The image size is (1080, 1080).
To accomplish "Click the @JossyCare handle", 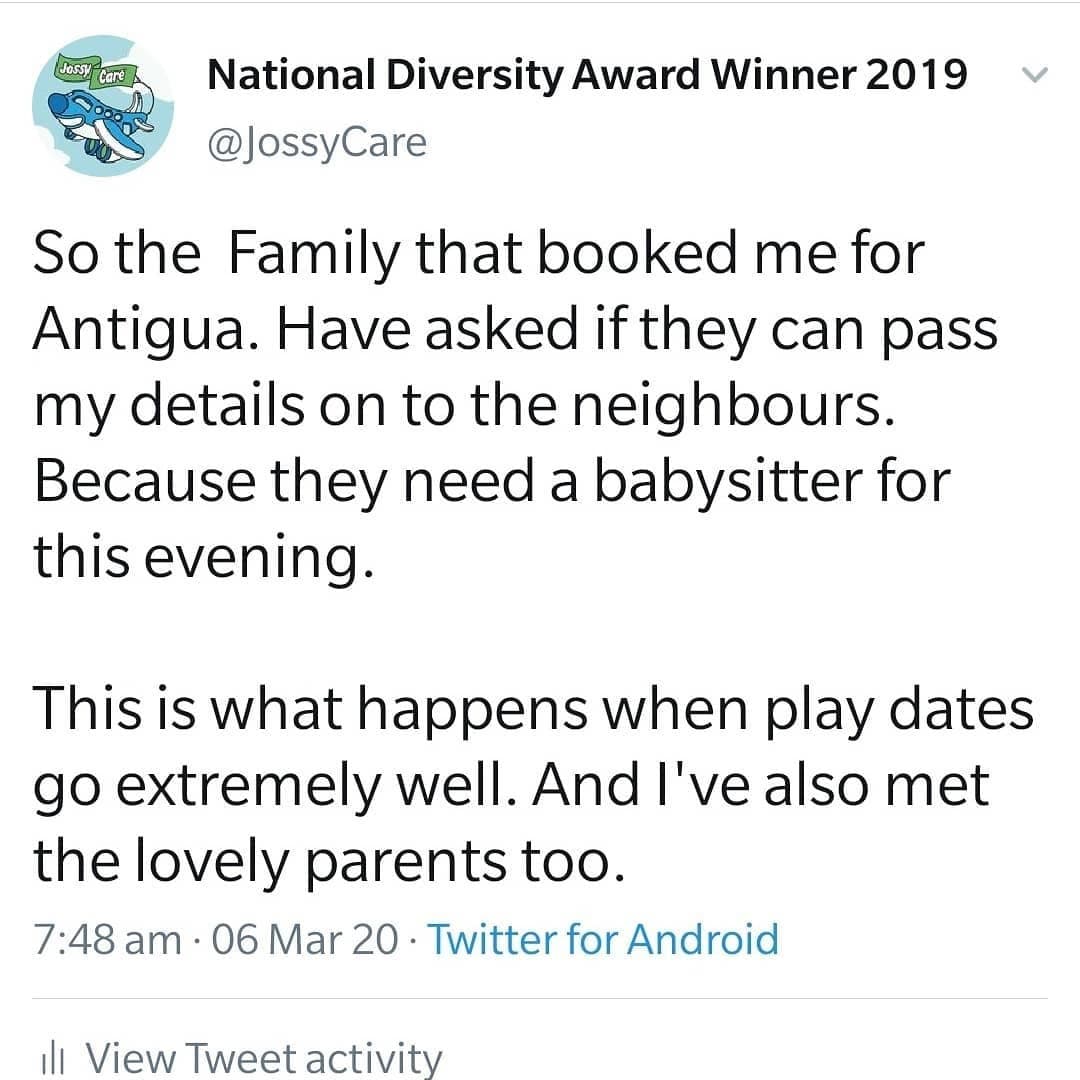I will coord(318,143).
